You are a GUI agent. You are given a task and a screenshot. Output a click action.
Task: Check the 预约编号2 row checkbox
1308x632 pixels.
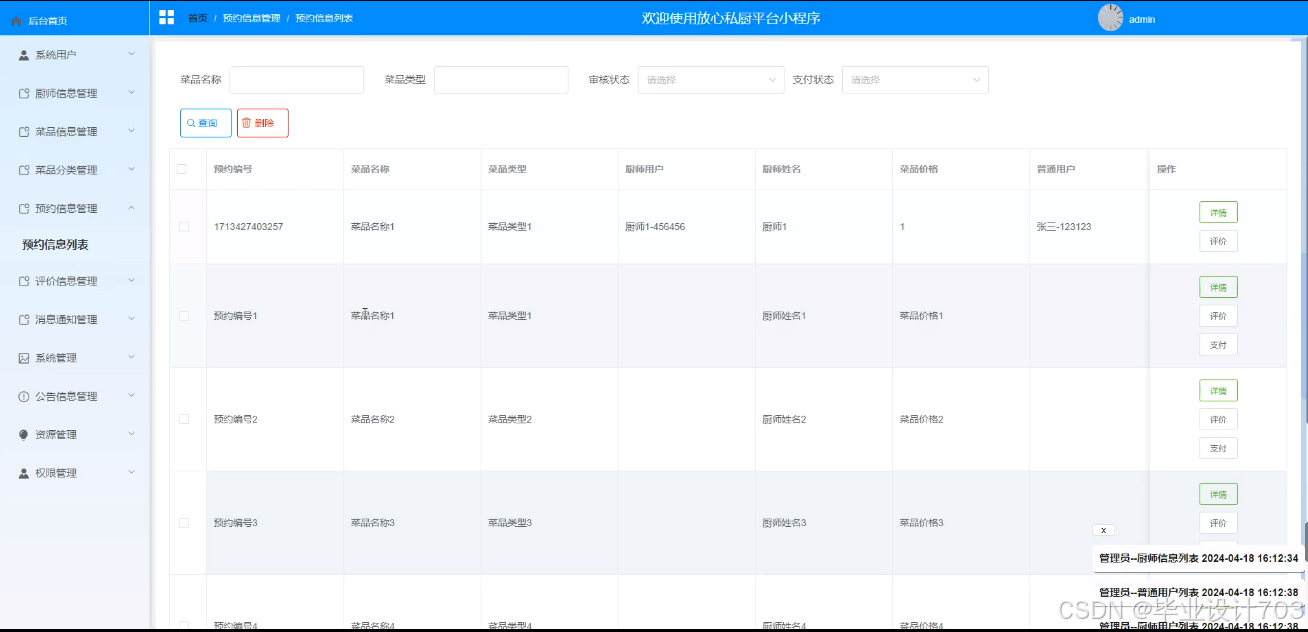pos(184,419)
